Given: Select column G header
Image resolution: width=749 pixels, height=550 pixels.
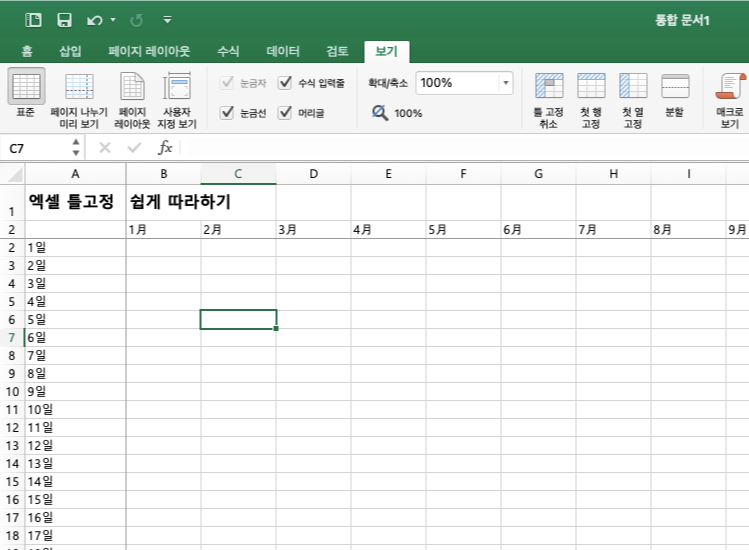Looking at the screenshot, I should (538, 174).
